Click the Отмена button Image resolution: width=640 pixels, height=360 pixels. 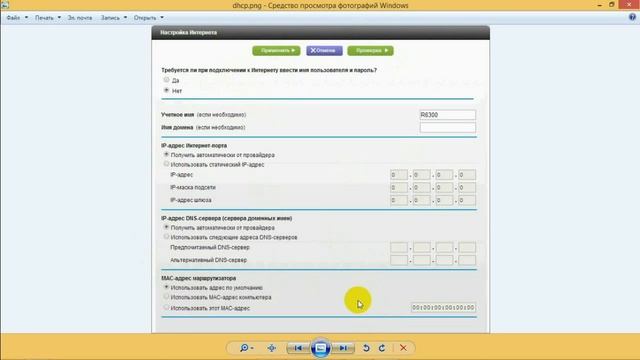click(x=324, y=51)
